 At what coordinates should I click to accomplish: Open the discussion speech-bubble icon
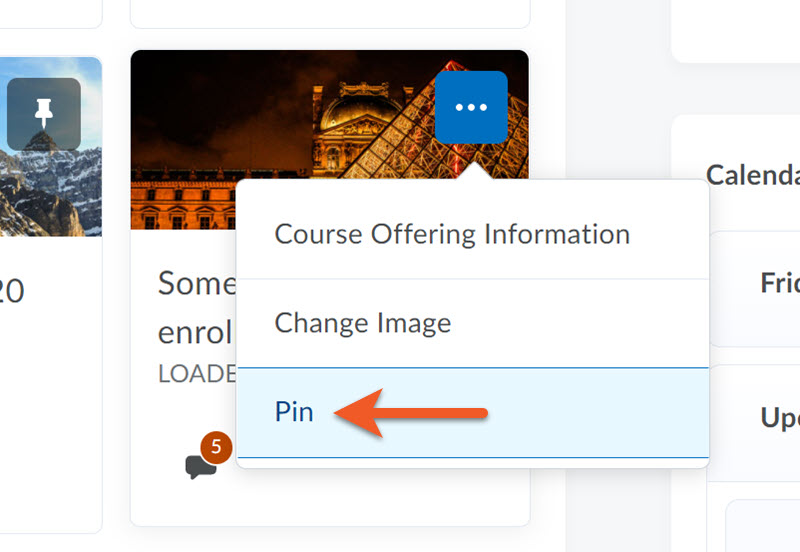[201, 466]
